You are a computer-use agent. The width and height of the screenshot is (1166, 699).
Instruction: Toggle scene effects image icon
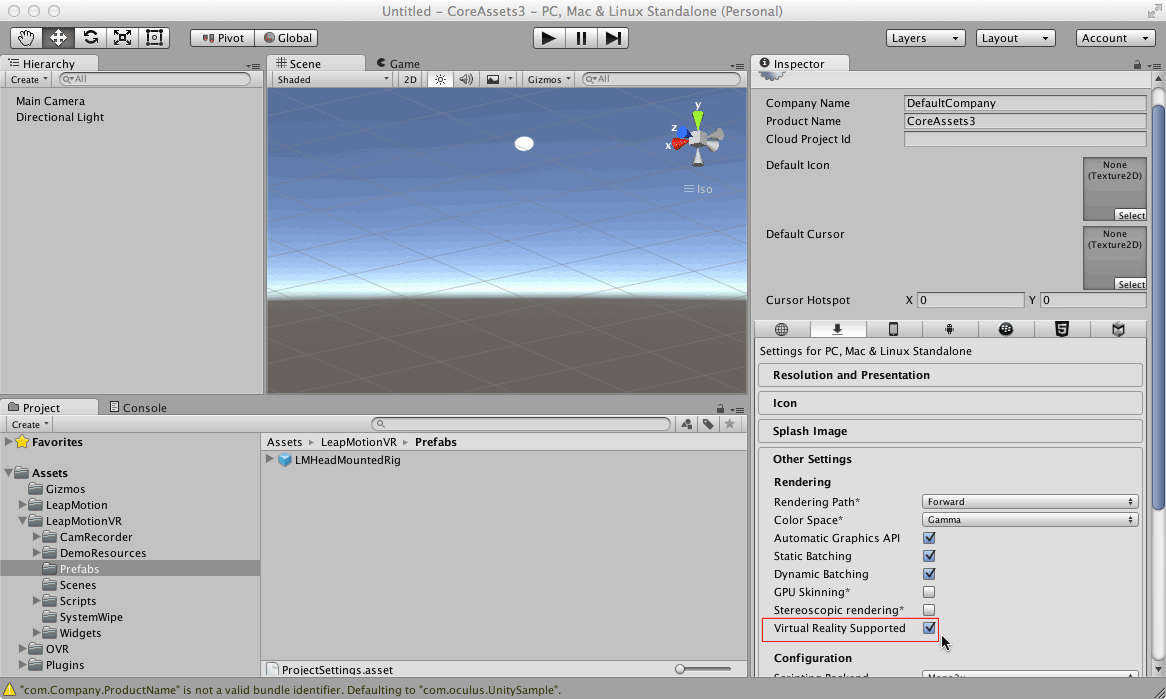[493, 80]
